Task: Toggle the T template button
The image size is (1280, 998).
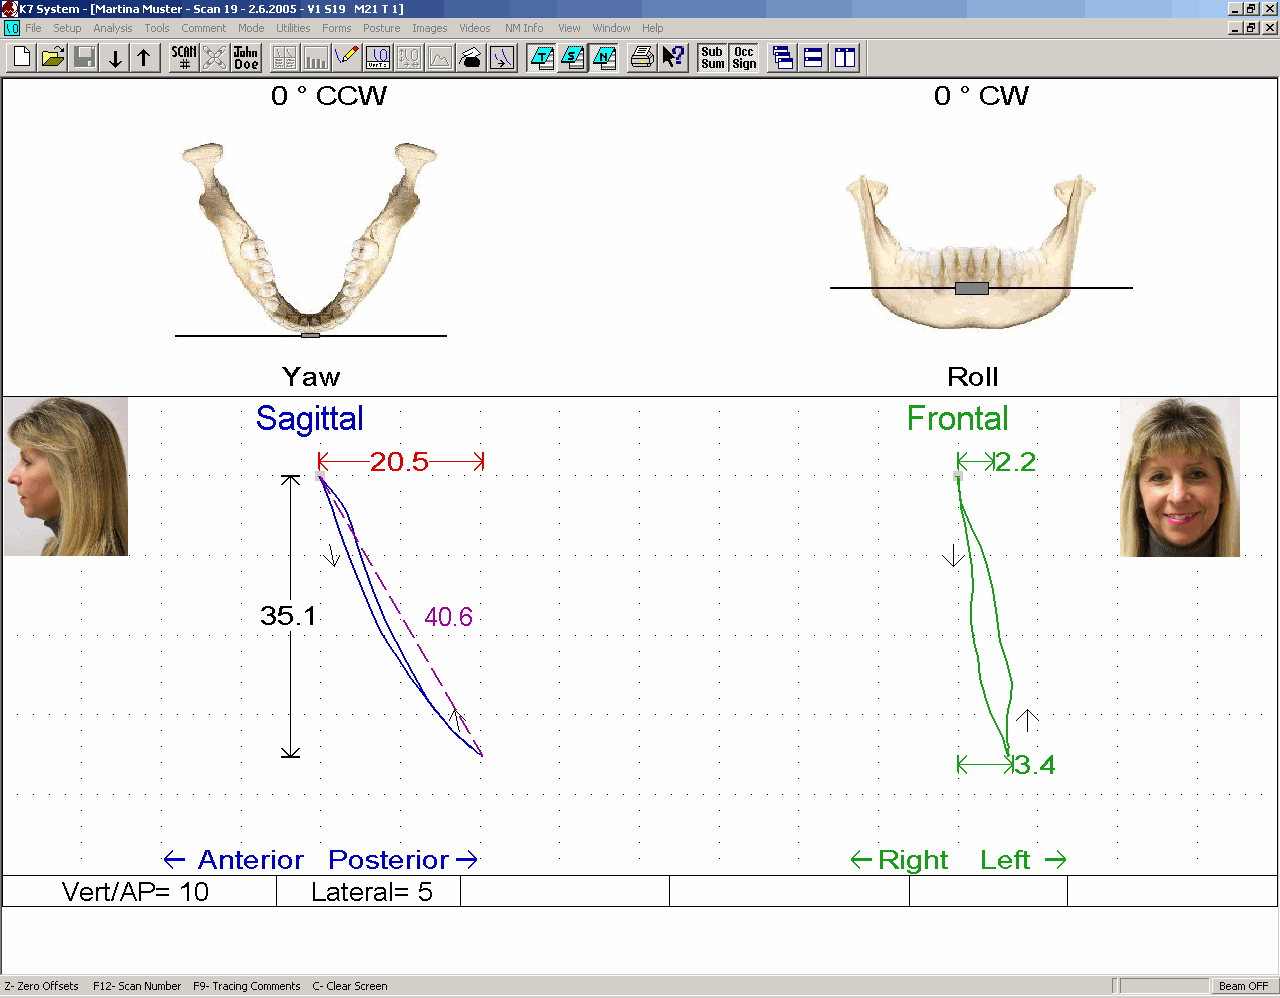Action: 541,58
